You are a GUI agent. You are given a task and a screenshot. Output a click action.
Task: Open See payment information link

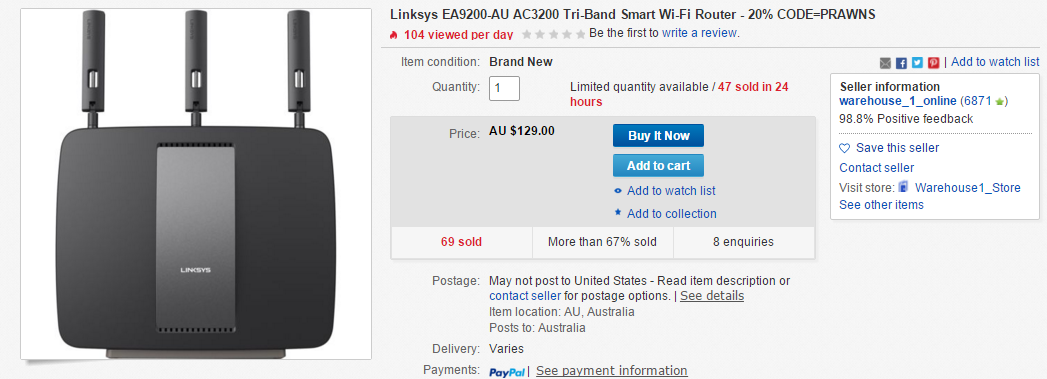tap(612, 370)
